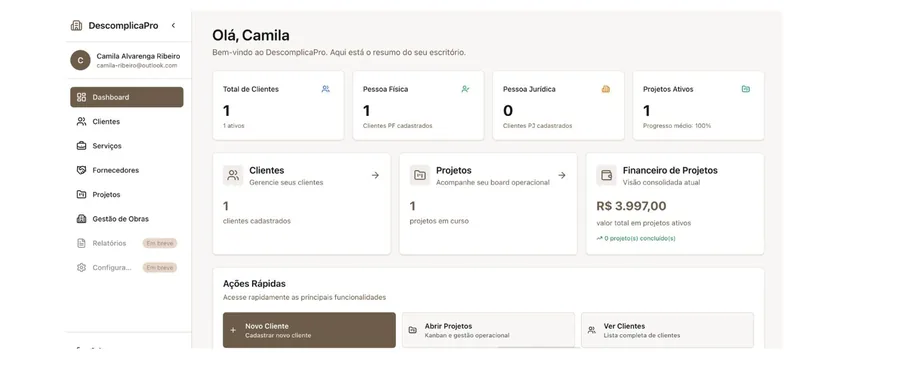Viewport: 900px width, 367px height.
Task: Select Dashboard in the sidebar
Action: (x=127, y=97)
